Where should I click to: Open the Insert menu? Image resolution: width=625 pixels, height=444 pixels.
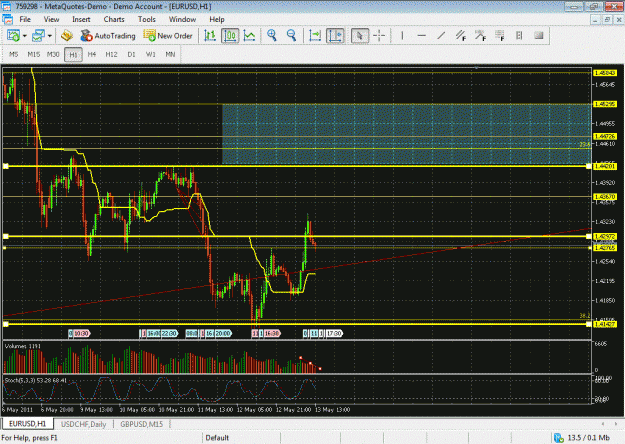click(x=81, y=20)
